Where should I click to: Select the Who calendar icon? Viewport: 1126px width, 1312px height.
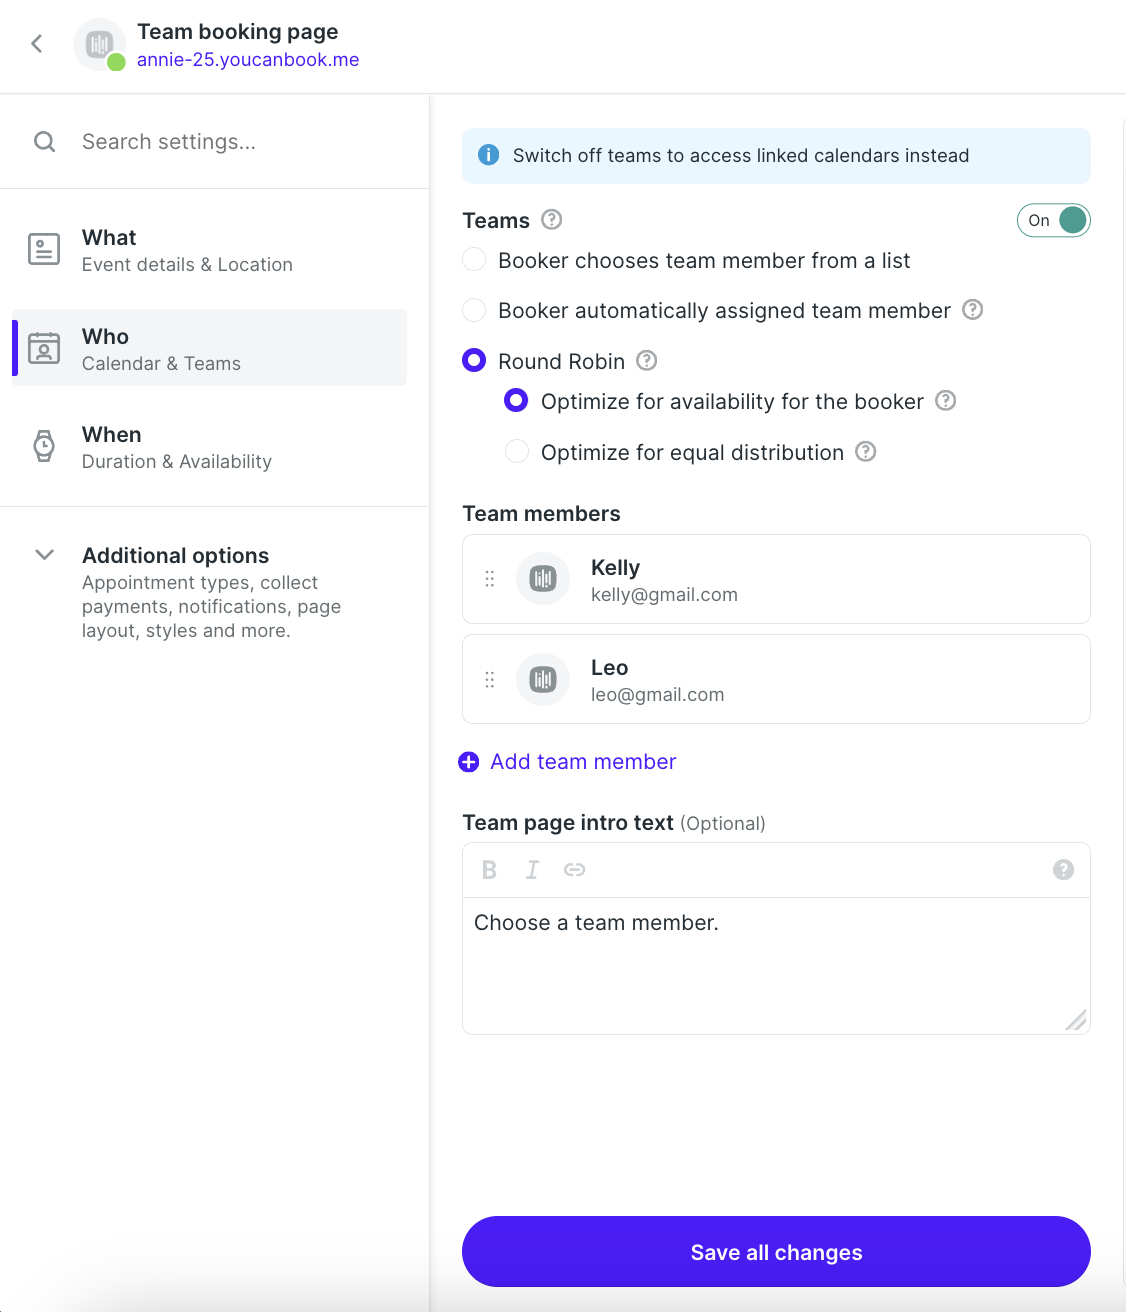pos(44,348)
